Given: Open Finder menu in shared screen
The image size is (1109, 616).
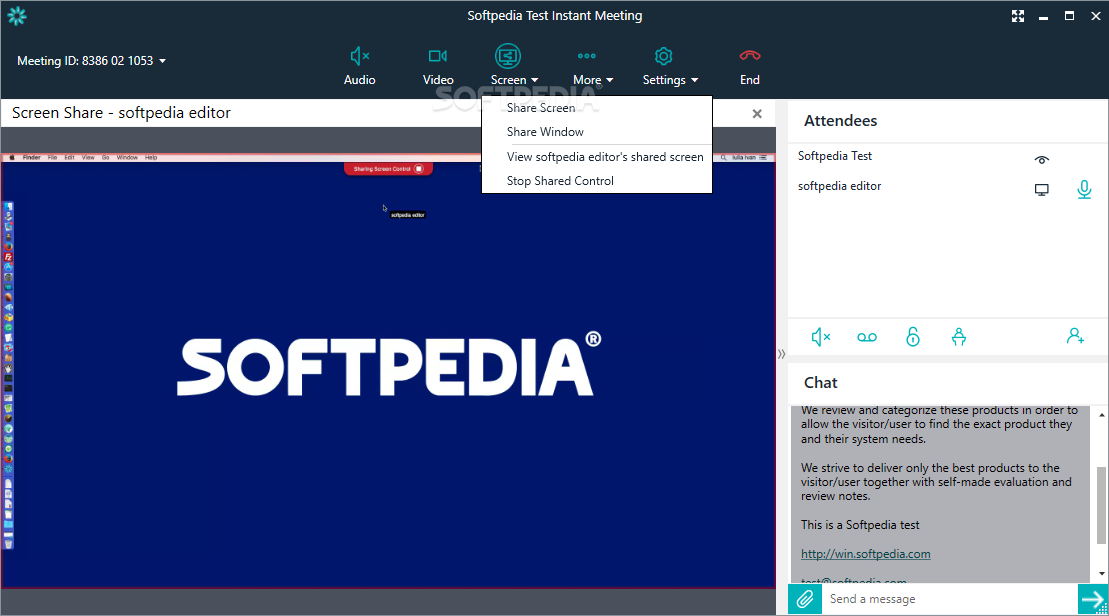Looking at the screenshot, I should (x=31, y=158).
